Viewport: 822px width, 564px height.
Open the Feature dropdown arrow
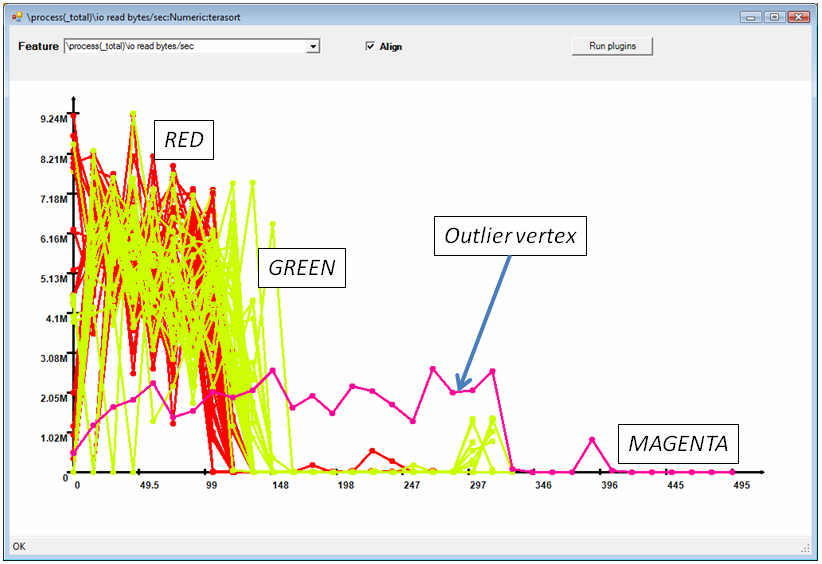[x=313, y=46]
